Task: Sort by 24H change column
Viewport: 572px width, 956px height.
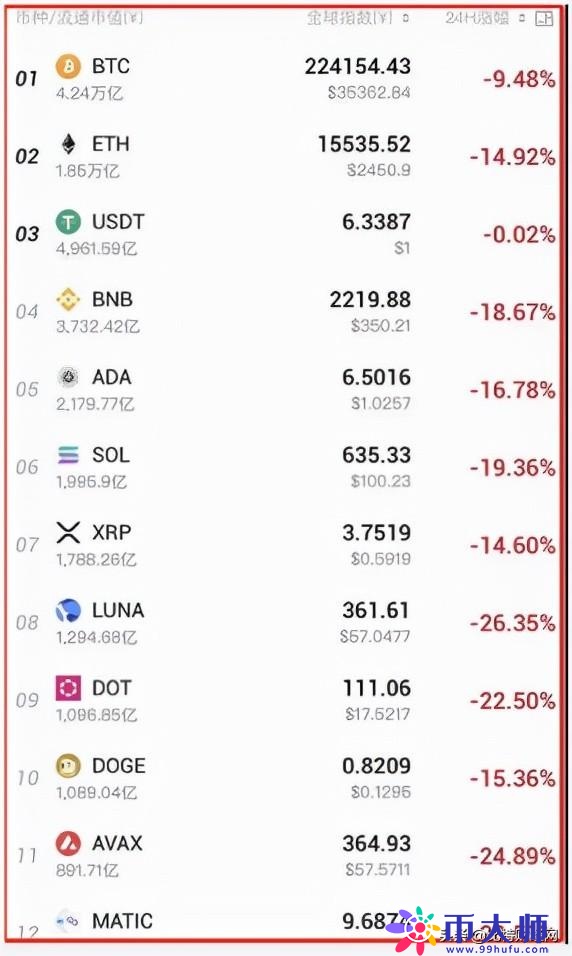Action: point(485,18)
